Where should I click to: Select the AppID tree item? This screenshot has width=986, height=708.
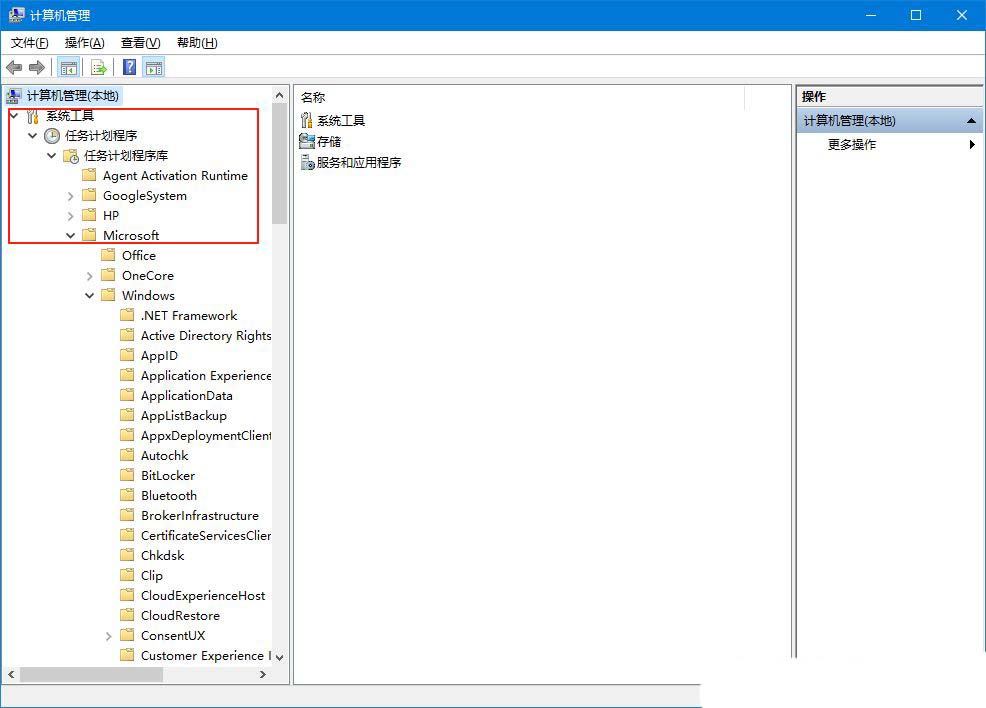(x=159, y=356)
